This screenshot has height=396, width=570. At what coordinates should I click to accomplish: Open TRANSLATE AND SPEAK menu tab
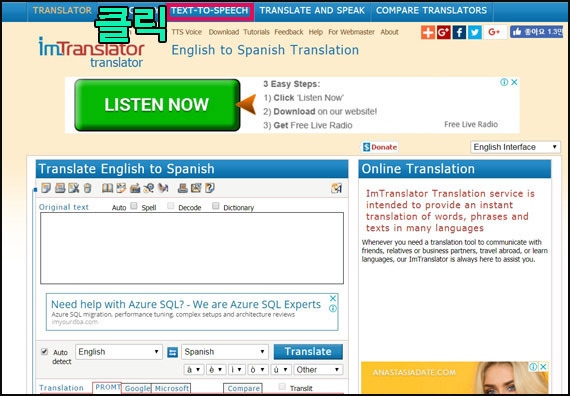click(312, 11)
